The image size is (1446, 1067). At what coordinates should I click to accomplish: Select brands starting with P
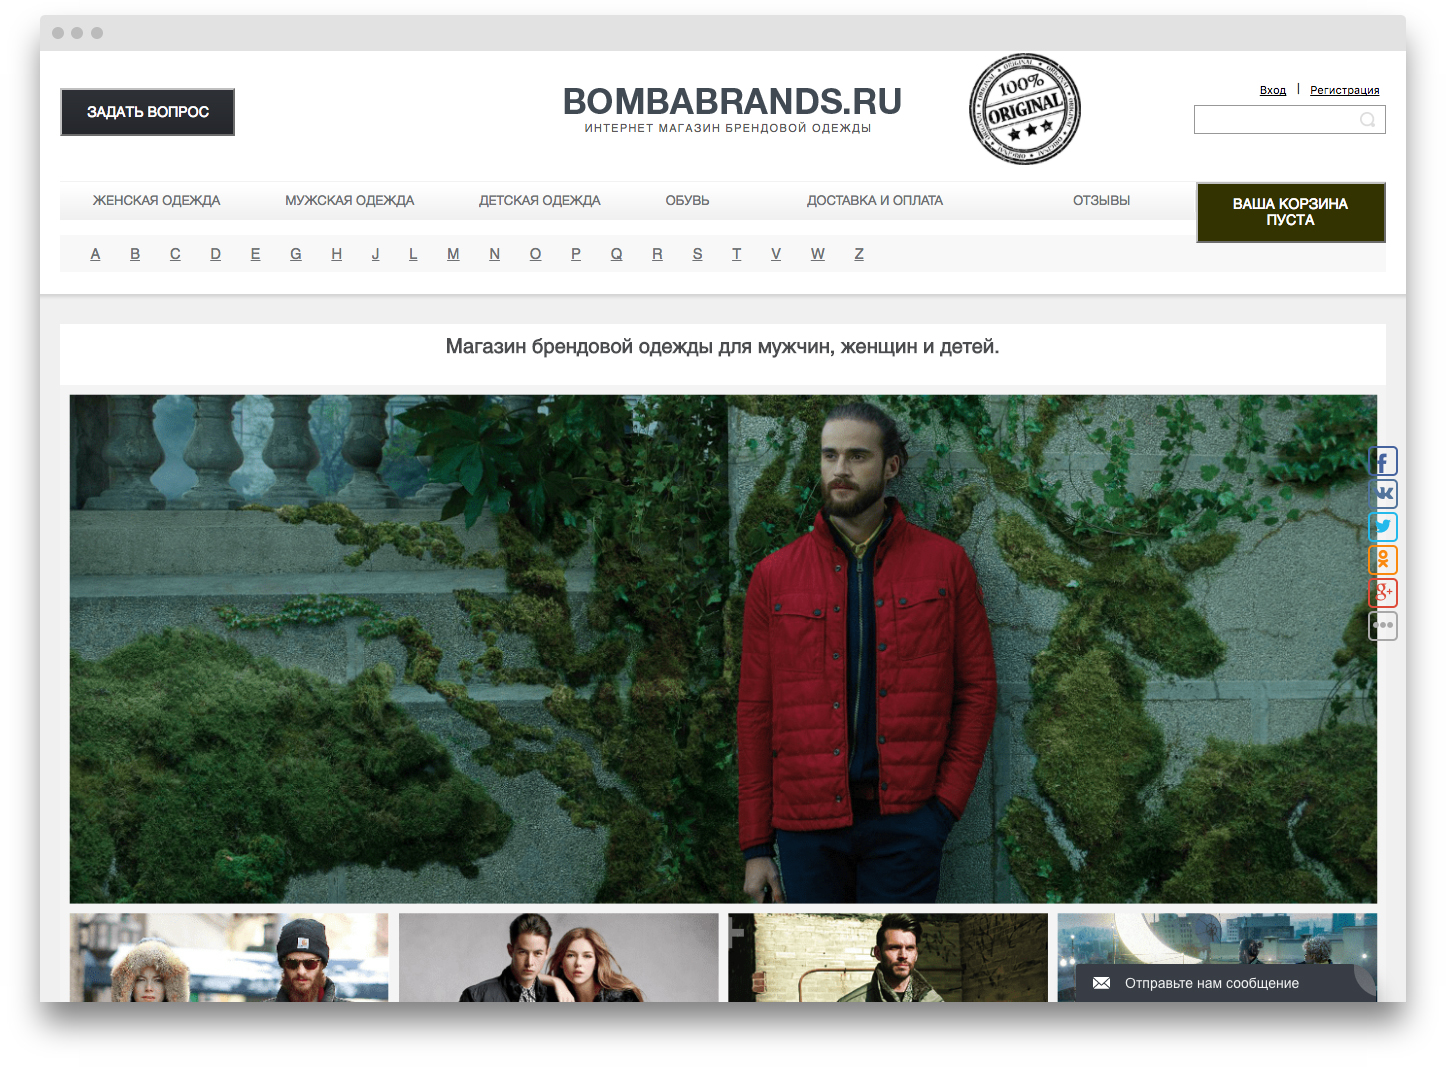576,254
